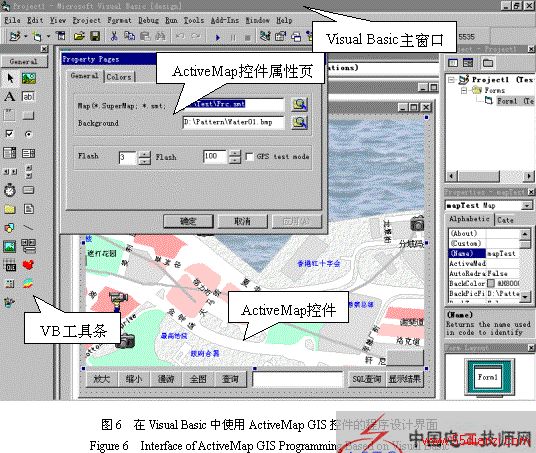Open the properties object dropdown mapTest
The image size is (536, 453).
point(527,205)
